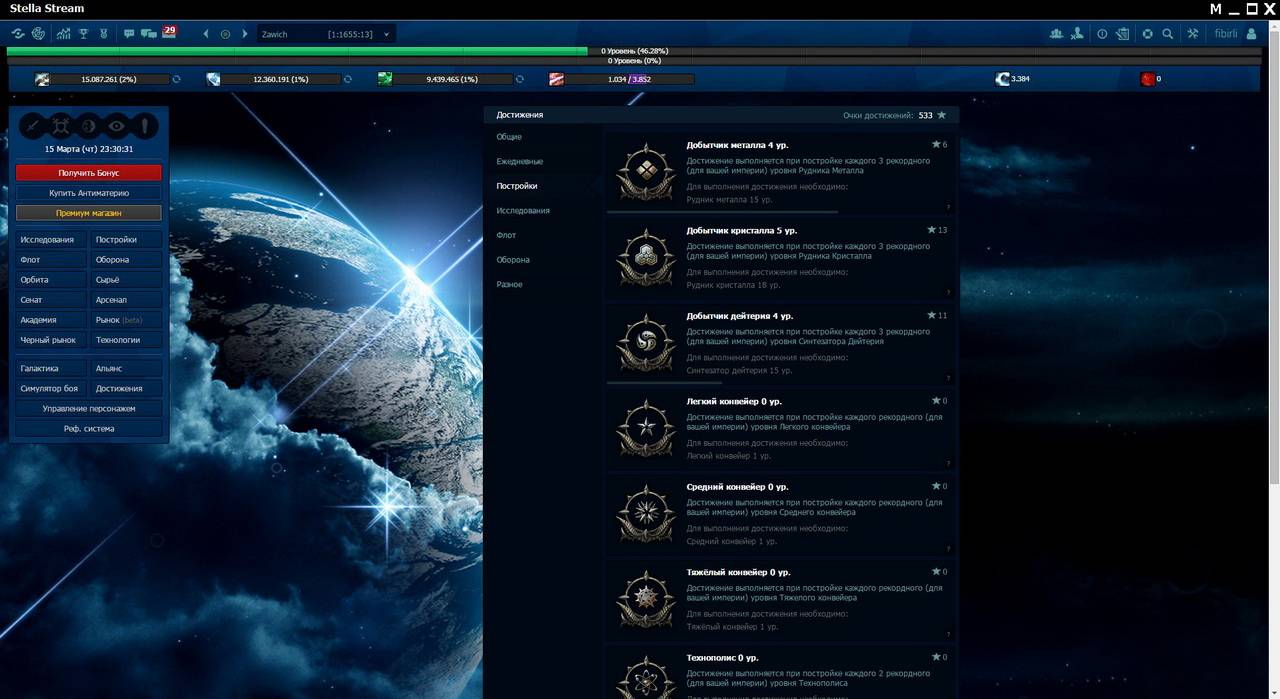Screen dimensions: 1280x699
Task: Click the red Получить Бонус button
Action: [88, 173]
